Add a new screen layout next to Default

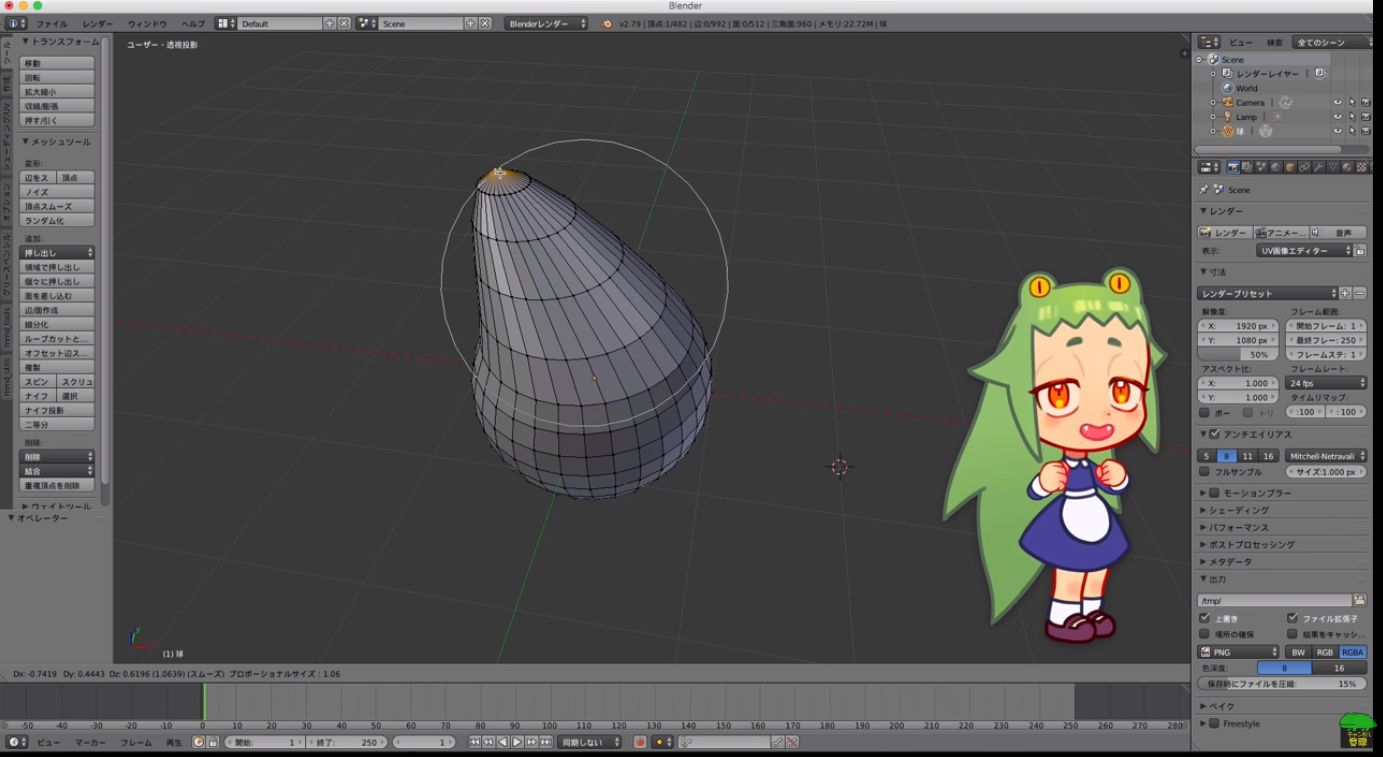click(330, 23)
